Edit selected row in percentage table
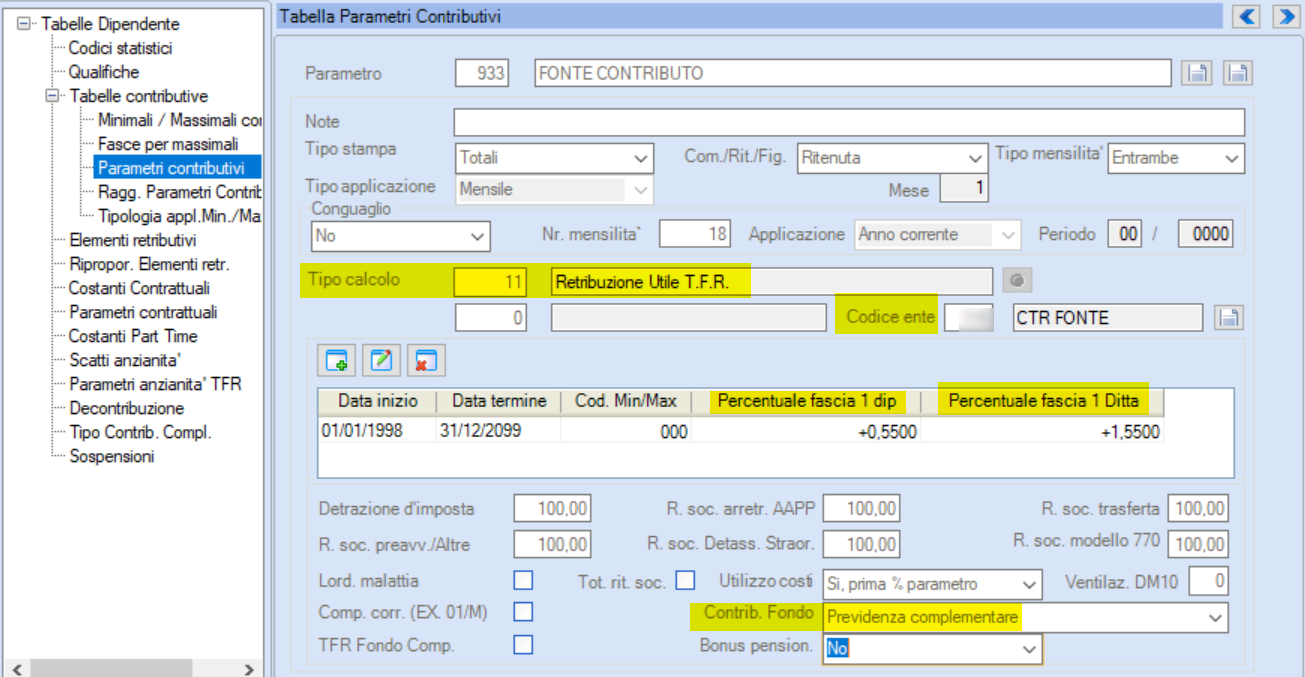This screenshot has width=1305, height=677. click(382, 360)
